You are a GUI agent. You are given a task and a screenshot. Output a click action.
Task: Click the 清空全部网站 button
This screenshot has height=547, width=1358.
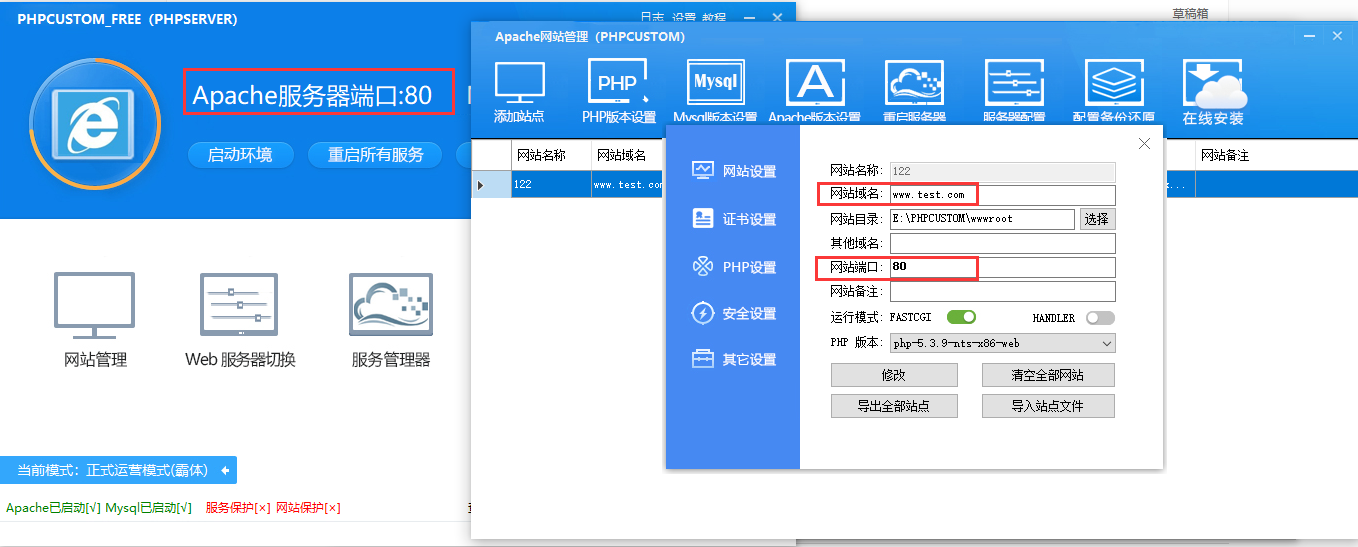pos(1048,375)
